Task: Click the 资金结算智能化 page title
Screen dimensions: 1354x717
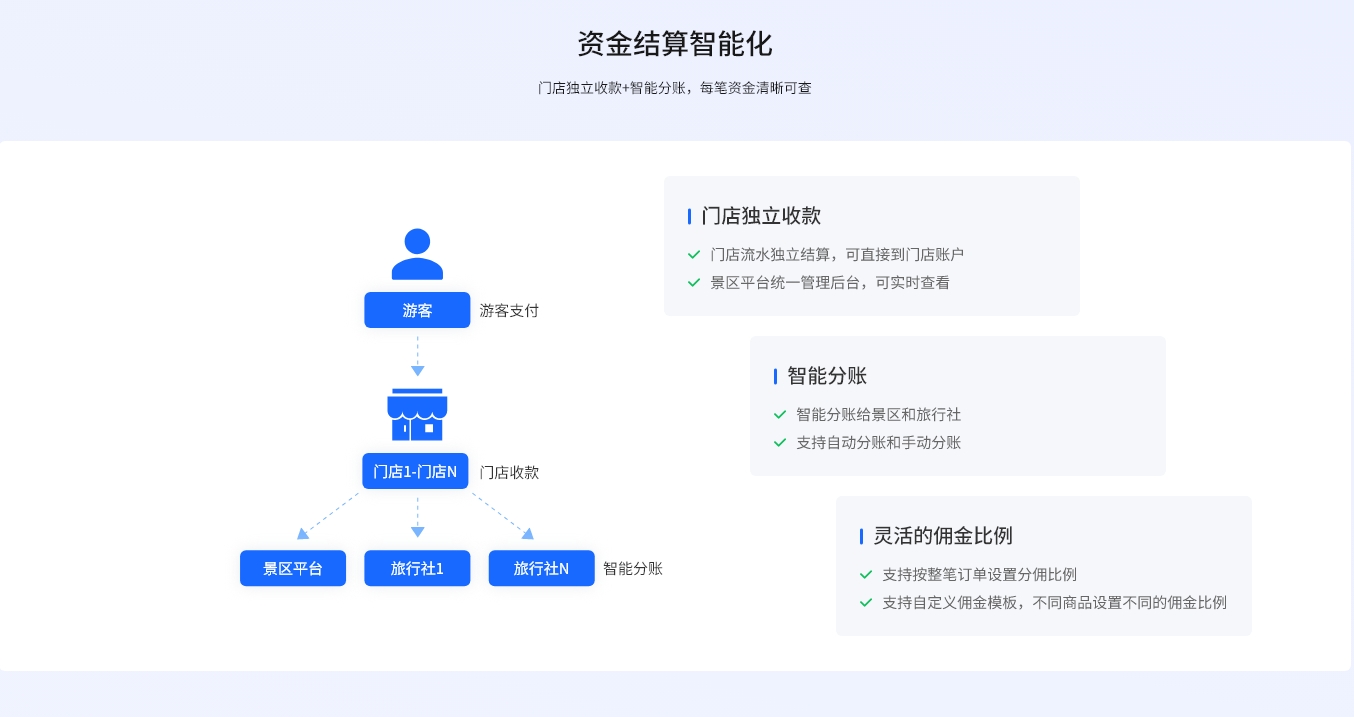Action: pos(675,44)
